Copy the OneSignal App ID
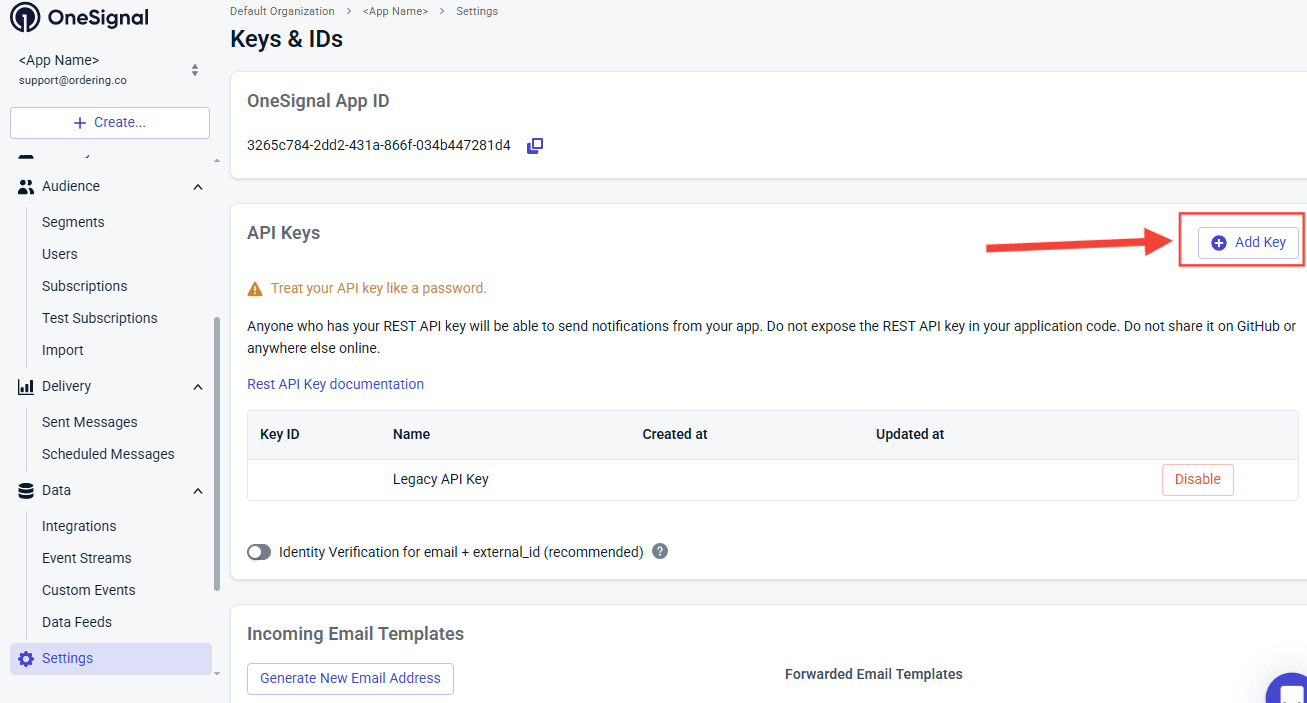The width and height of the screenshot is (1307, 703). pos(535,146)
